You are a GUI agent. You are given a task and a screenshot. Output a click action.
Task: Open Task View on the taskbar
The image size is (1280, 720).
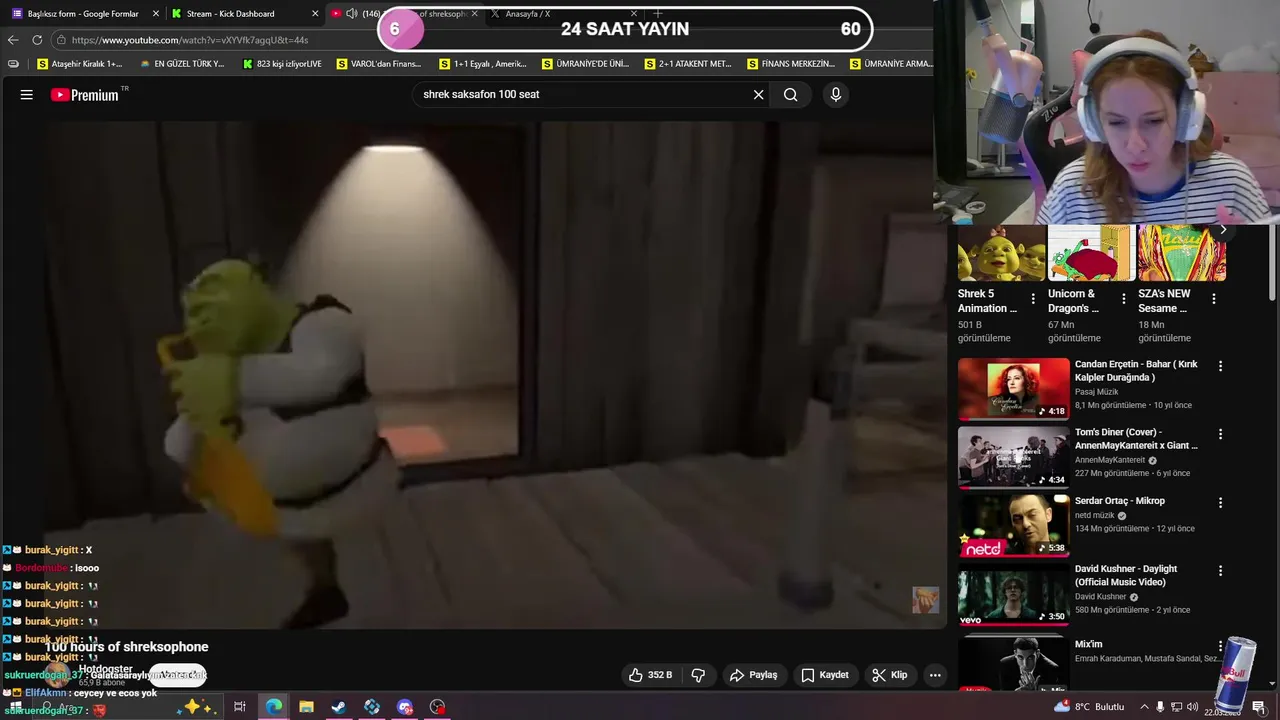coord(240,707)
